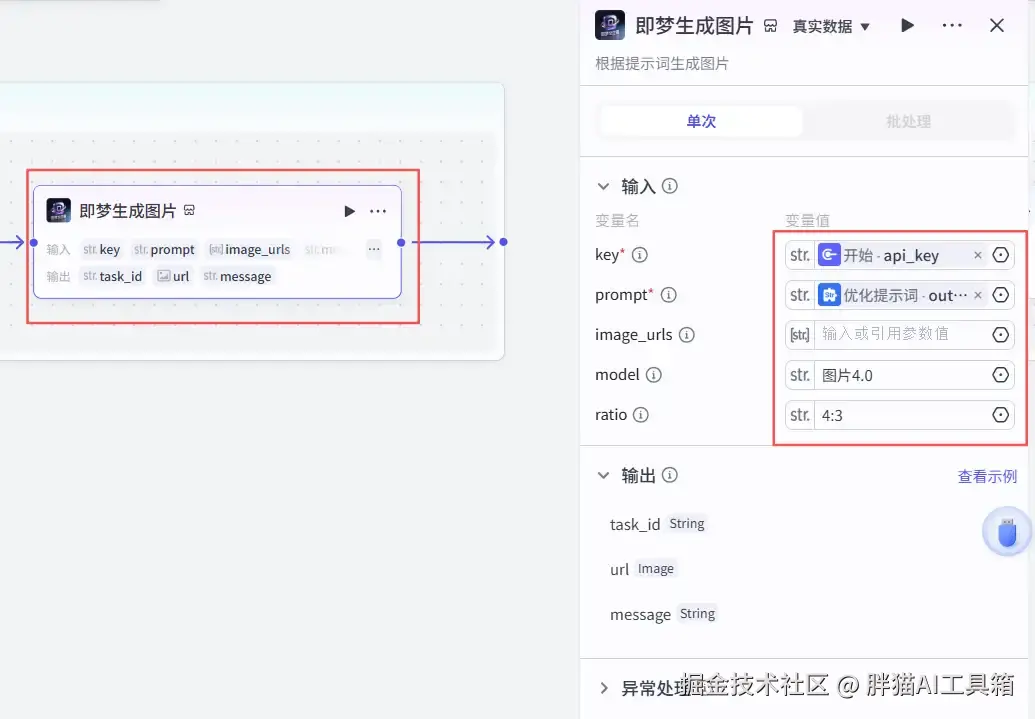Click the url Image output row

tap(642, 569)
